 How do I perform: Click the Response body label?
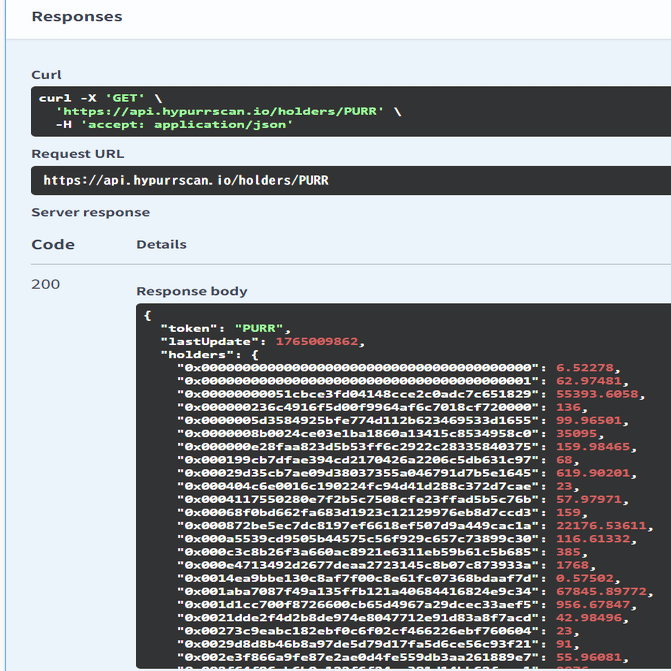click(191, 291)
